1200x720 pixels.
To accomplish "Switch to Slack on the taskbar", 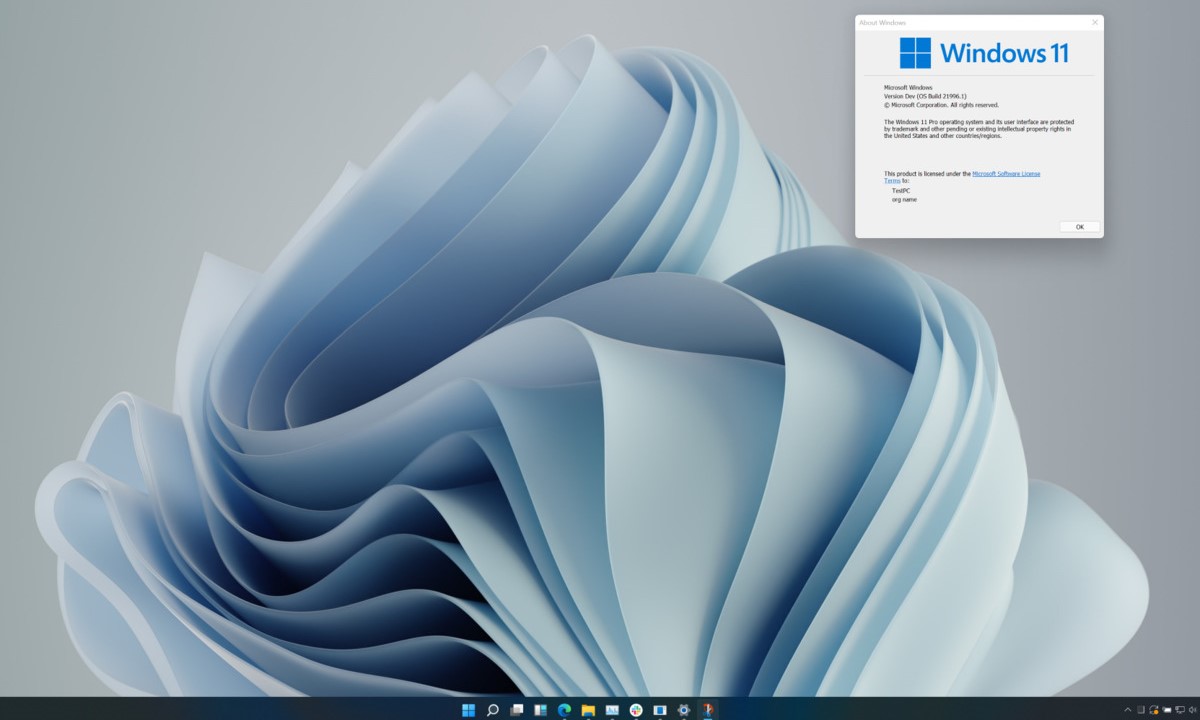I will 636,710.
